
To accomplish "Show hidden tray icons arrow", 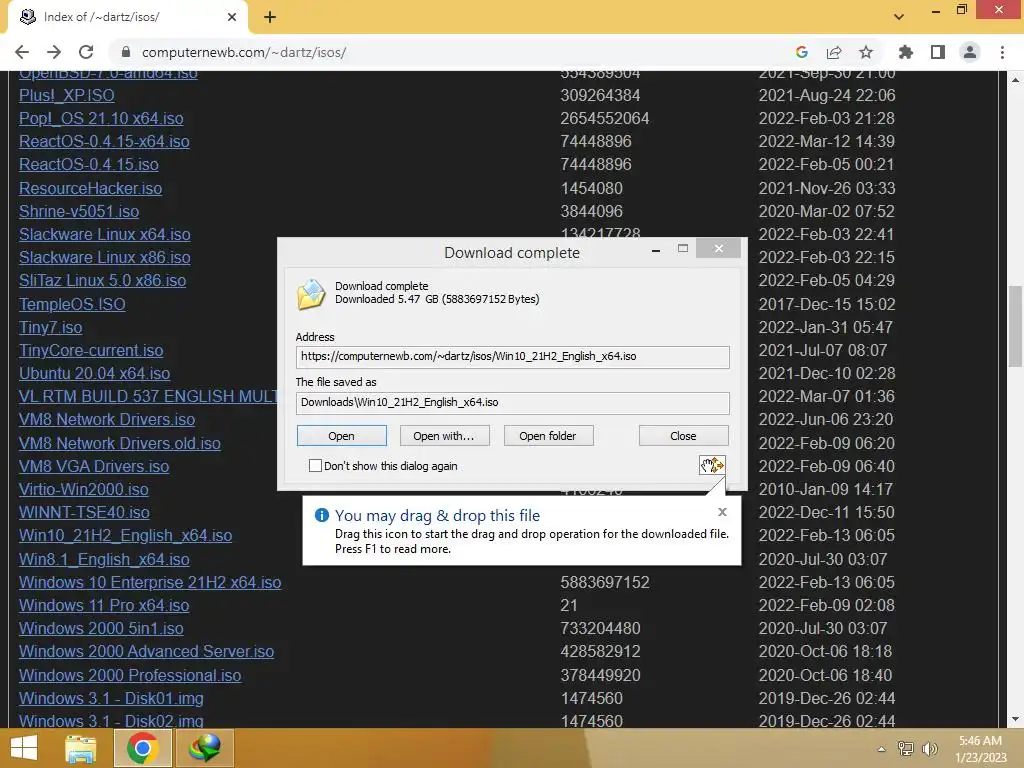I will [x=882, y=749].
